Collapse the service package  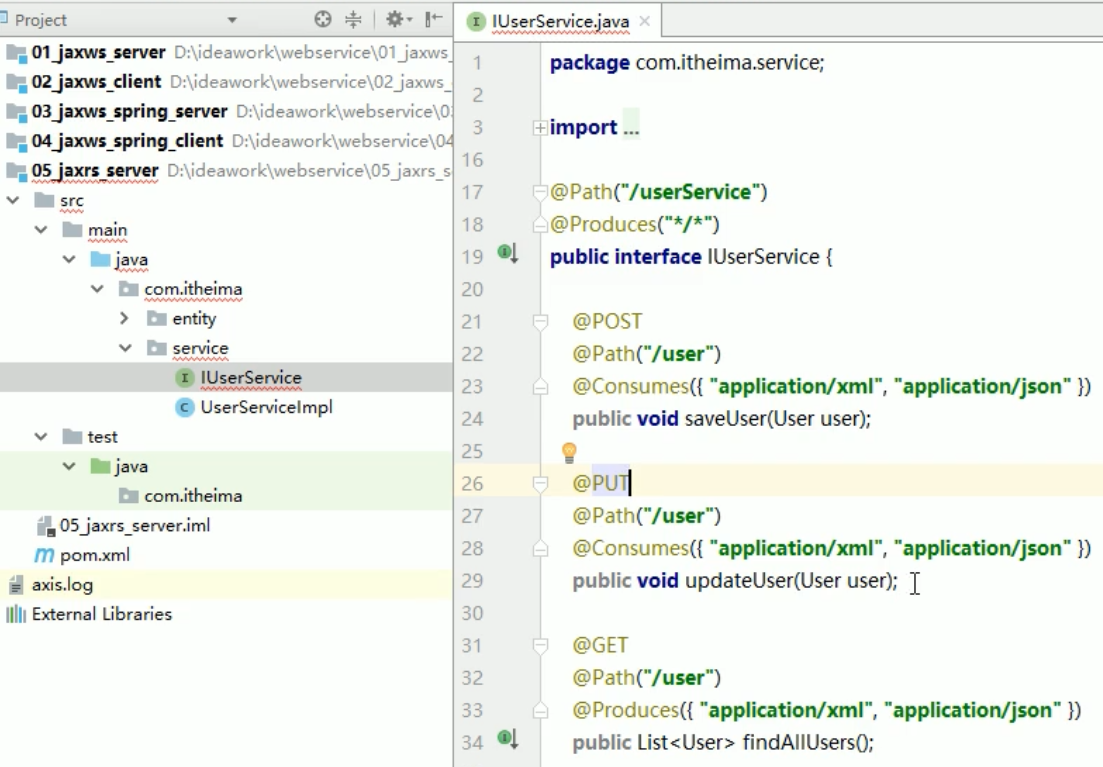(126, 348)
